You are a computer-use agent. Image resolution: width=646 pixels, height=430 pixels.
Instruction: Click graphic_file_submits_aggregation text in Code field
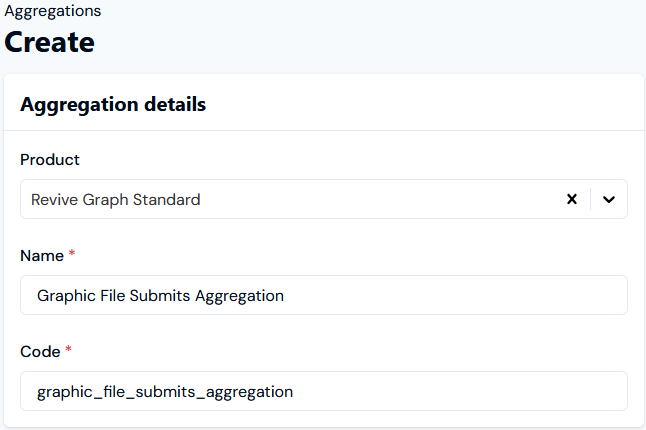click(165, 391)
